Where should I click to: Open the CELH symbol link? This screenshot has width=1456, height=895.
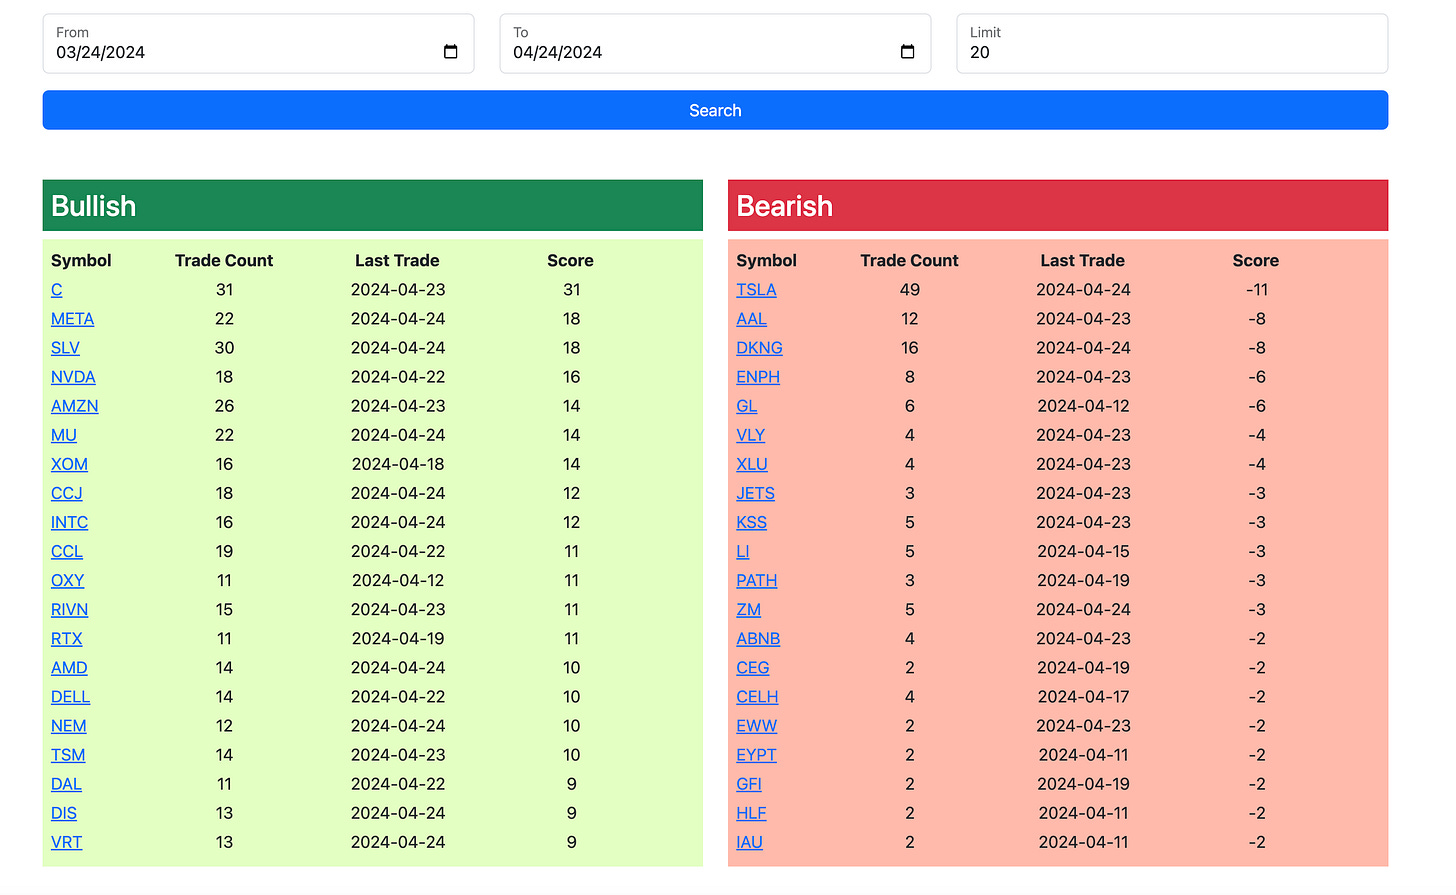(x=757, y=696)
